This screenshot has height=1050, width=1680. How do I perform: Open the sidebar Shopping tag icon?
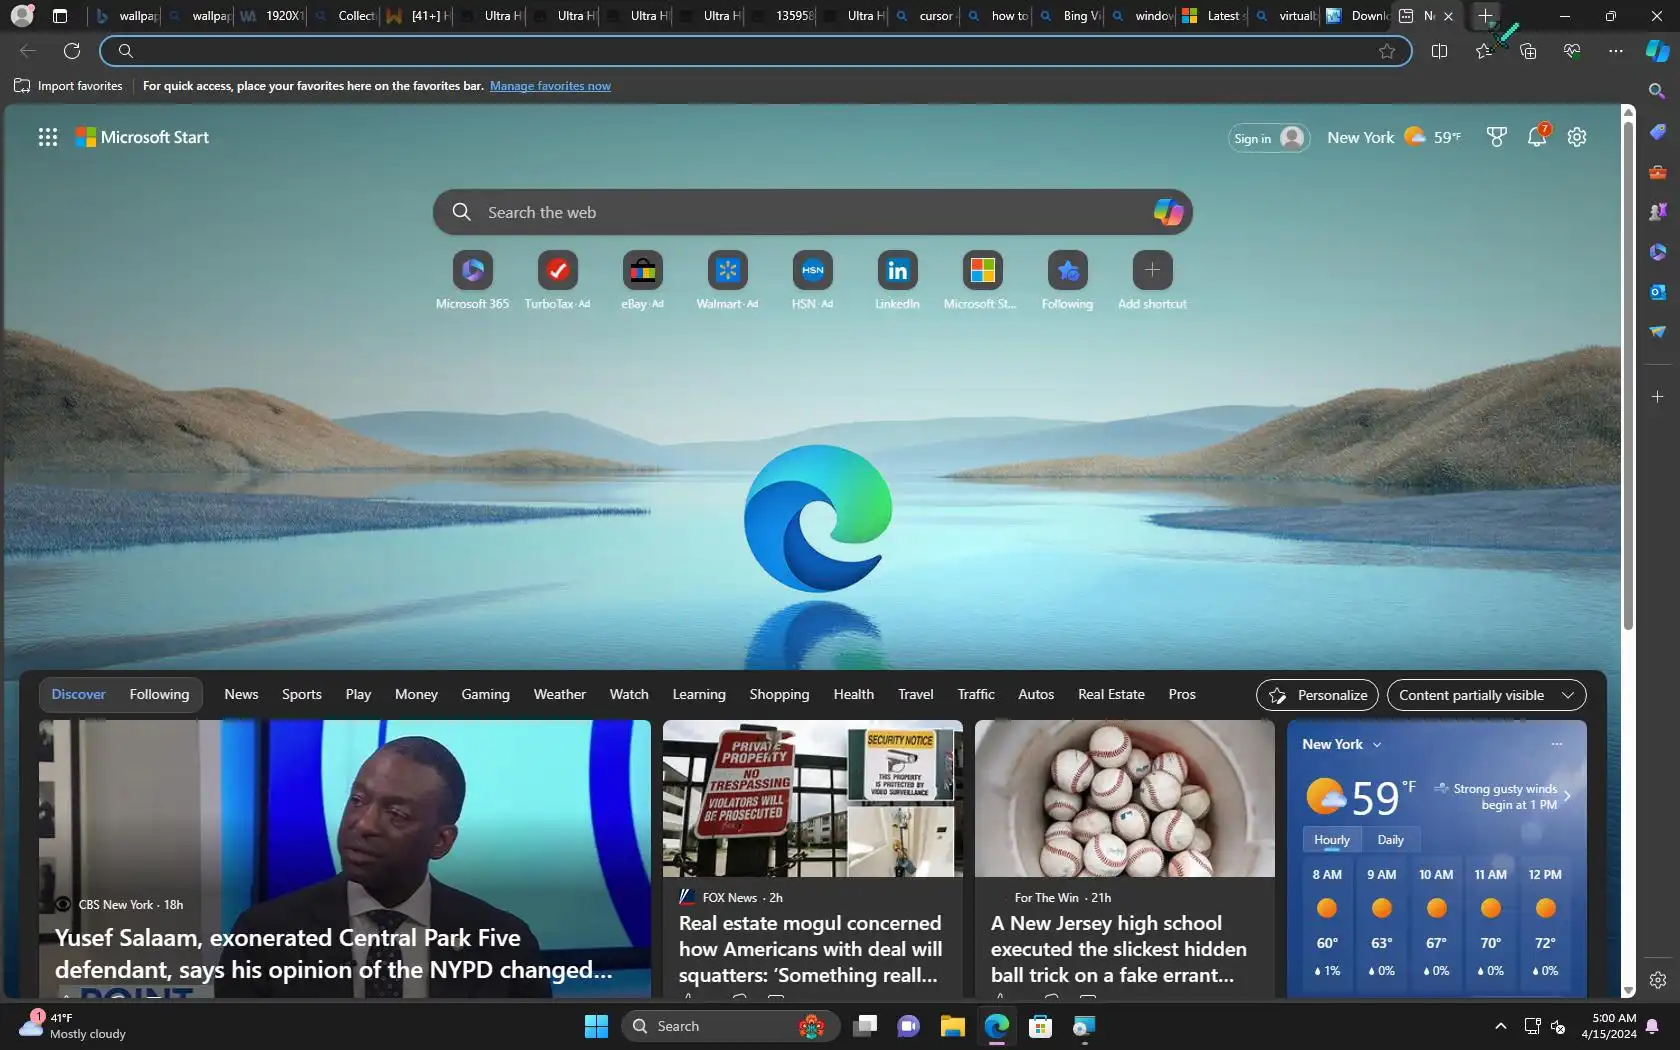pos(1657,132)
